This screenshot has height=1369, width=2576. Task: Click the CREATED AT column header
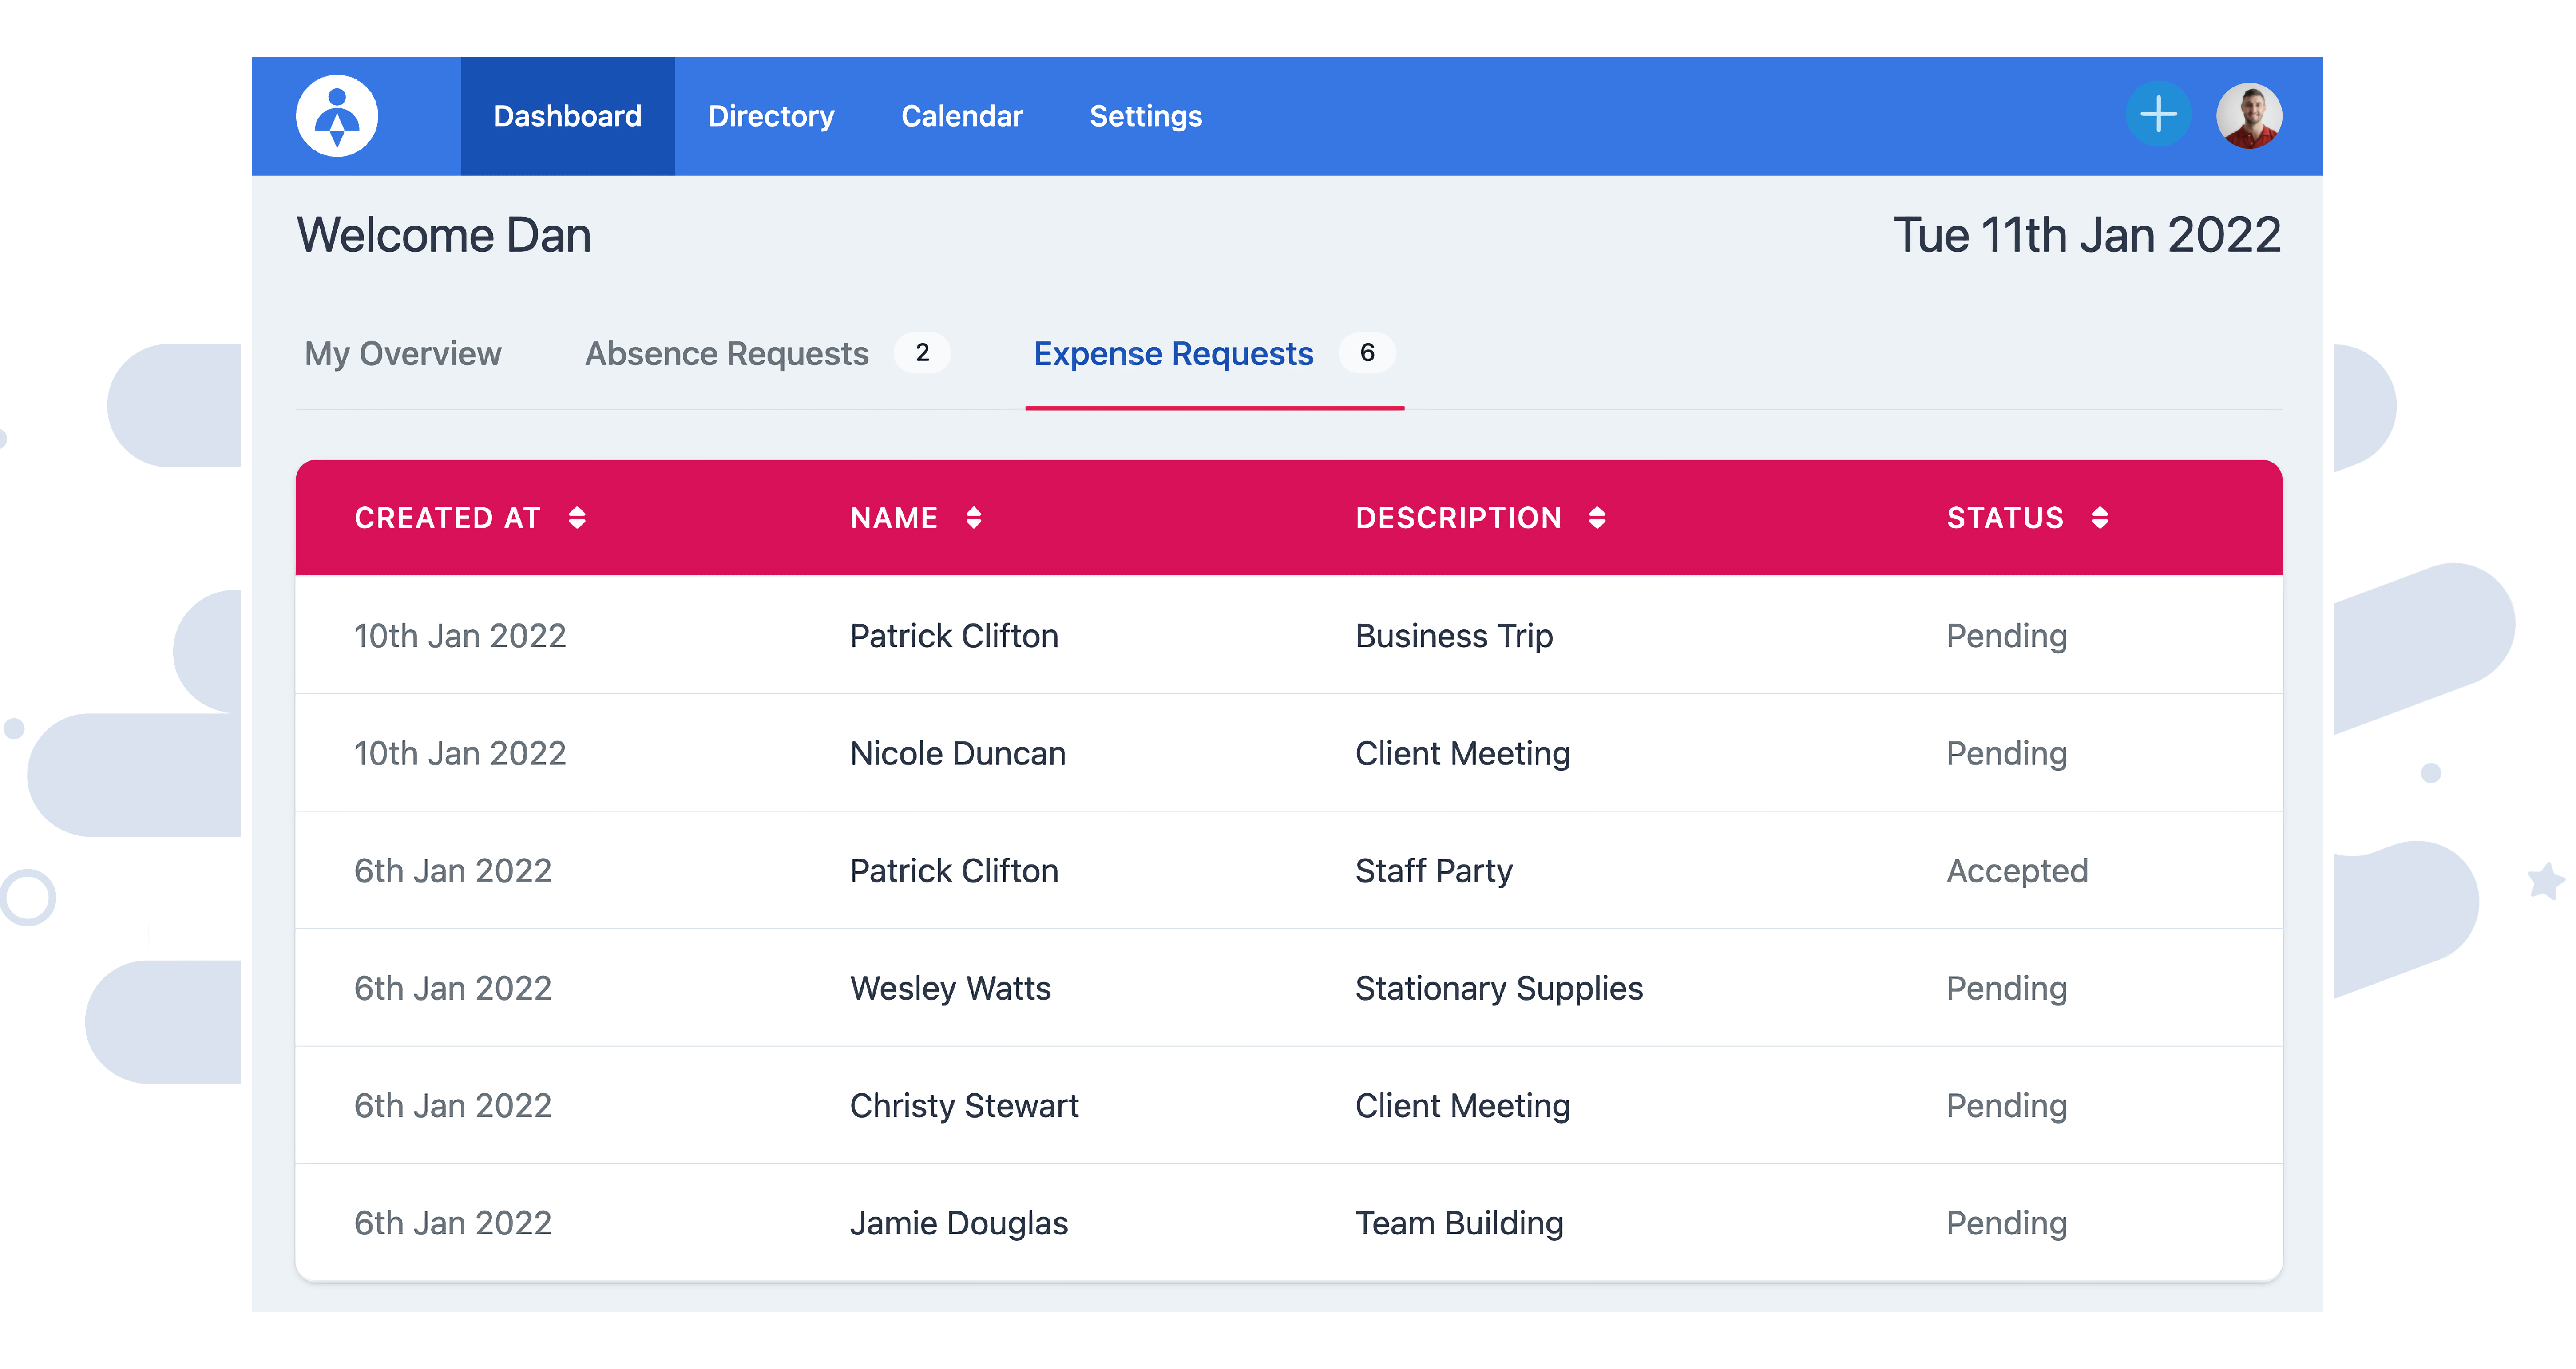coord(447,518)
